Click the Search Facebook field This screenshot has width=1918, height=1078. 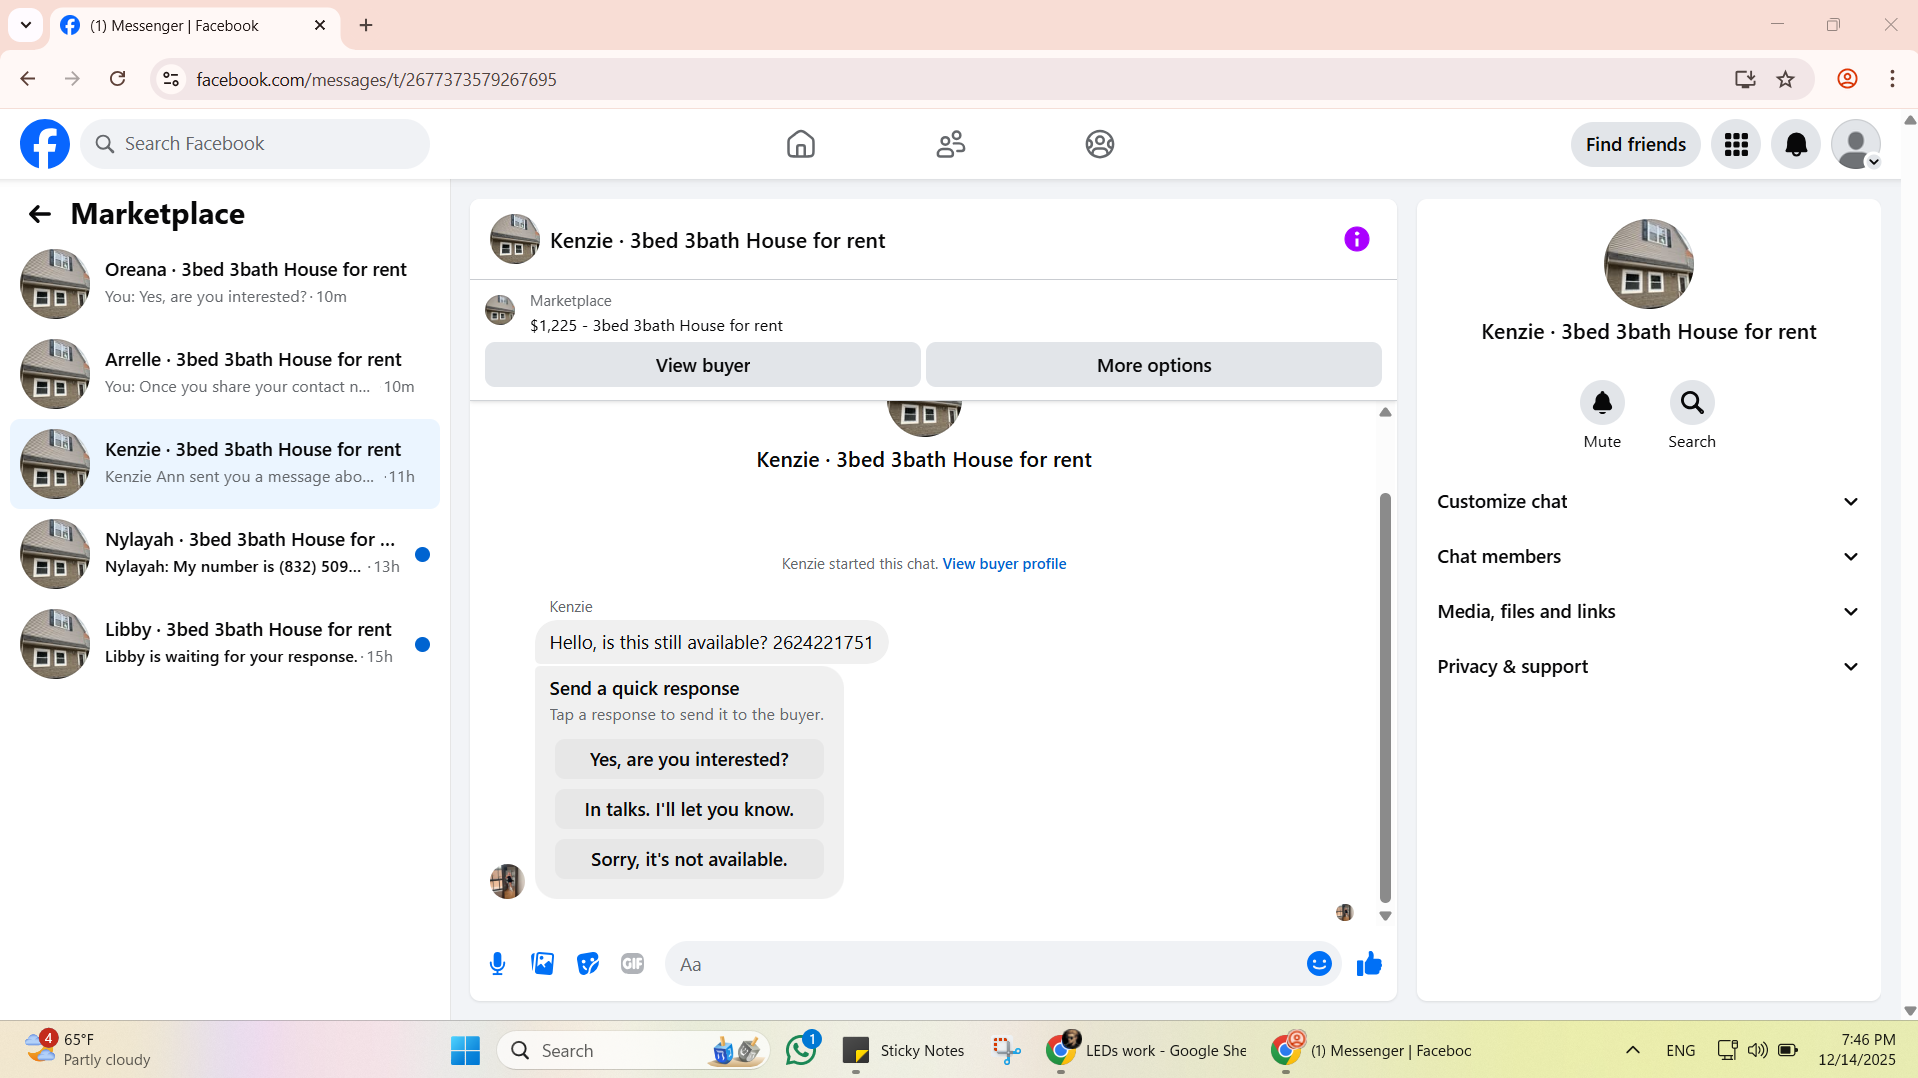pyautogui.click(x=255, y=144)
